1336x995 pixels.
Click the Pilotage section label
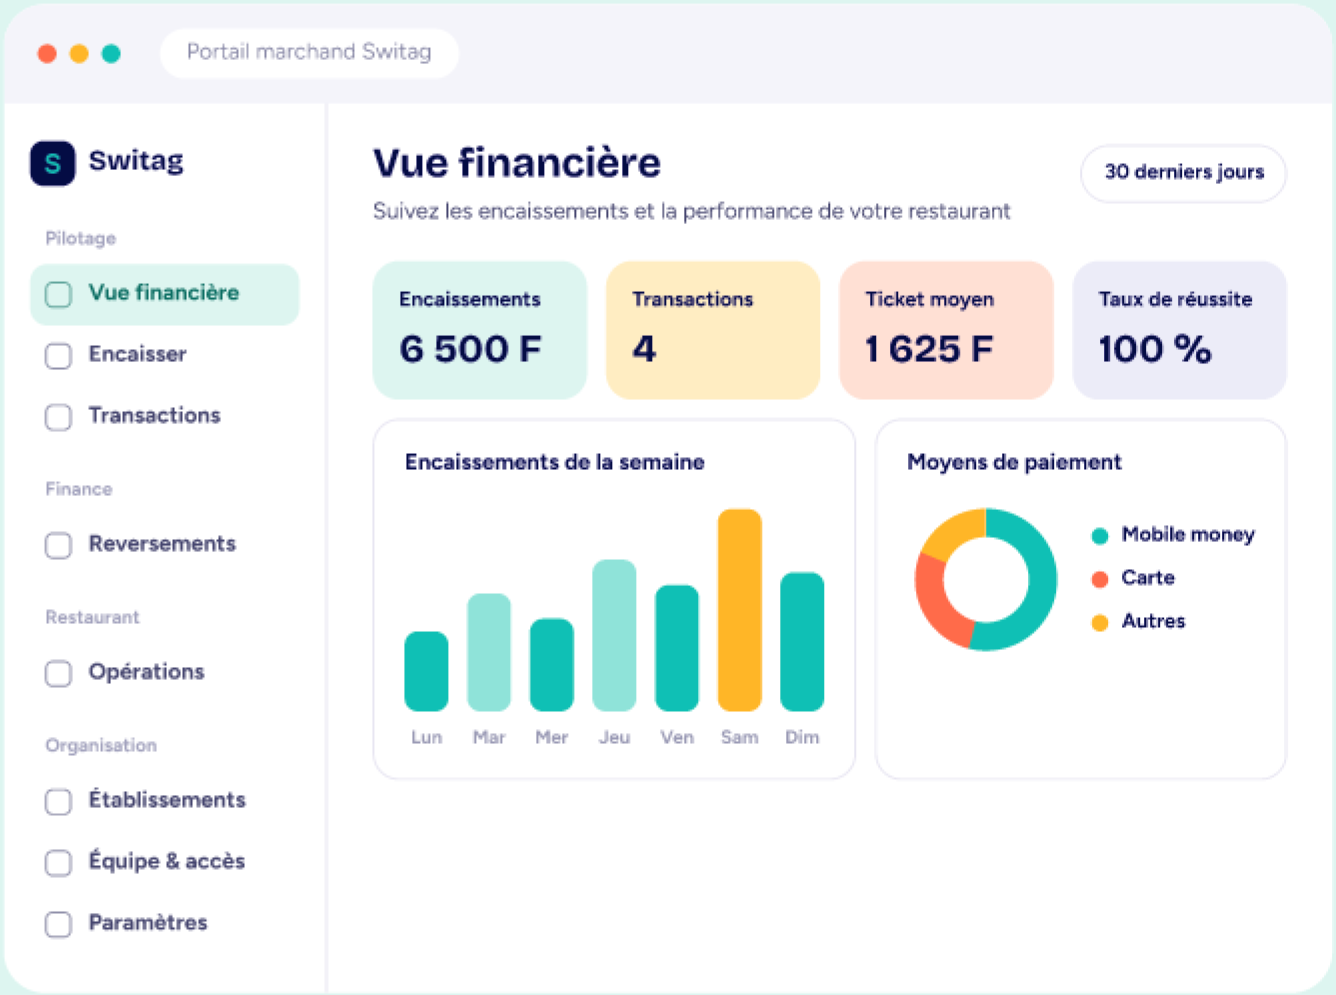coord(81,238)
